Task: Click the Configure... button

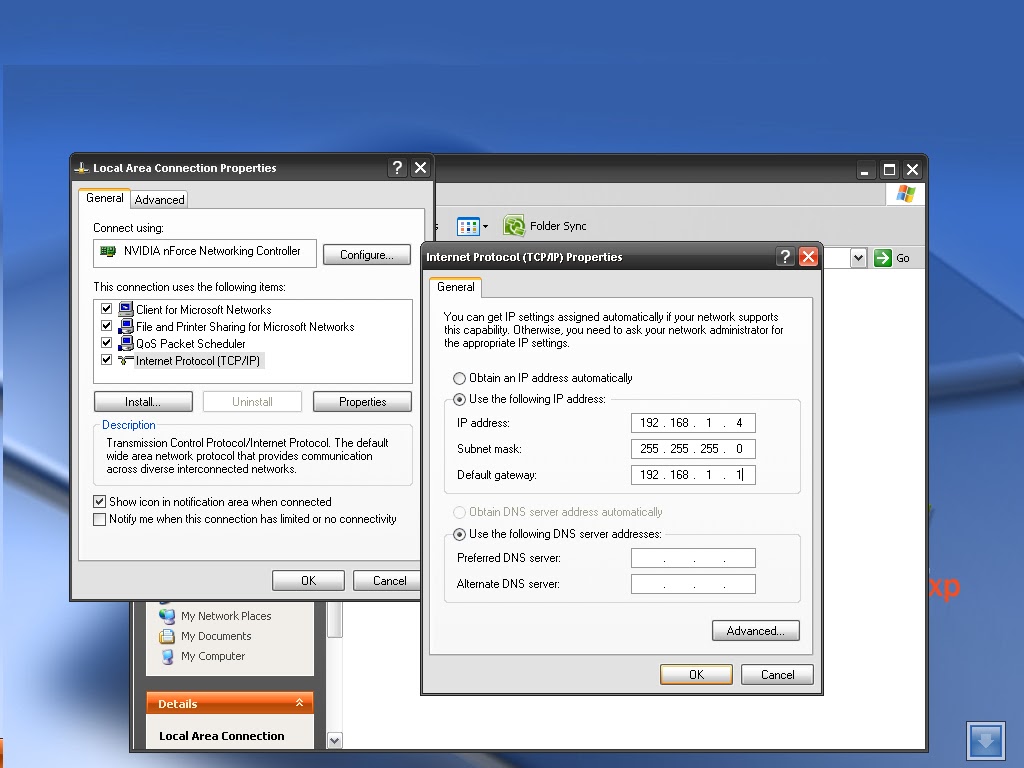Action: [366, 255]
